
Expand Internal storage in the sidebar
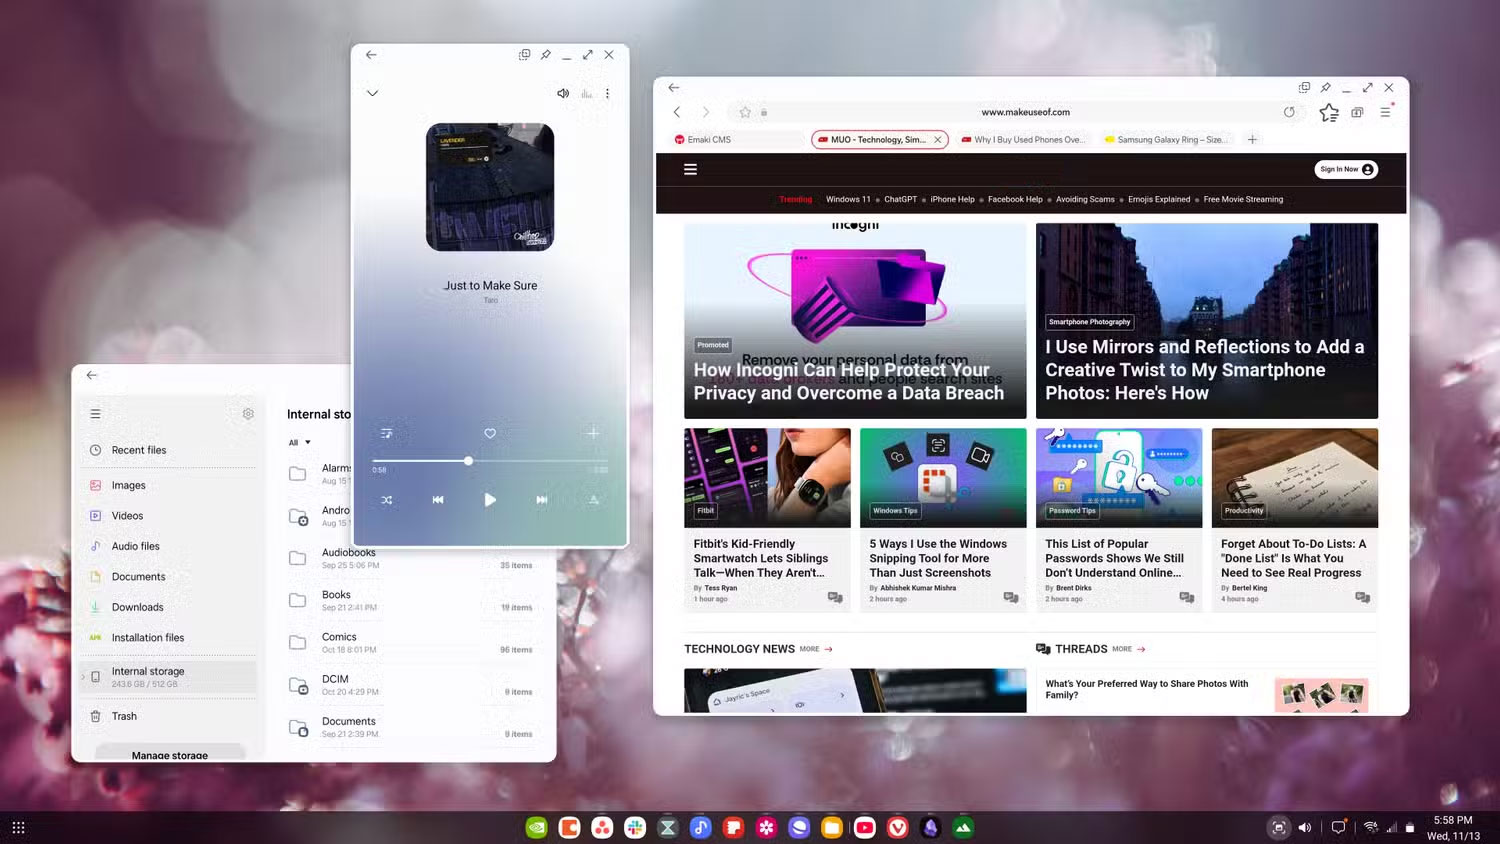[82, 677]
